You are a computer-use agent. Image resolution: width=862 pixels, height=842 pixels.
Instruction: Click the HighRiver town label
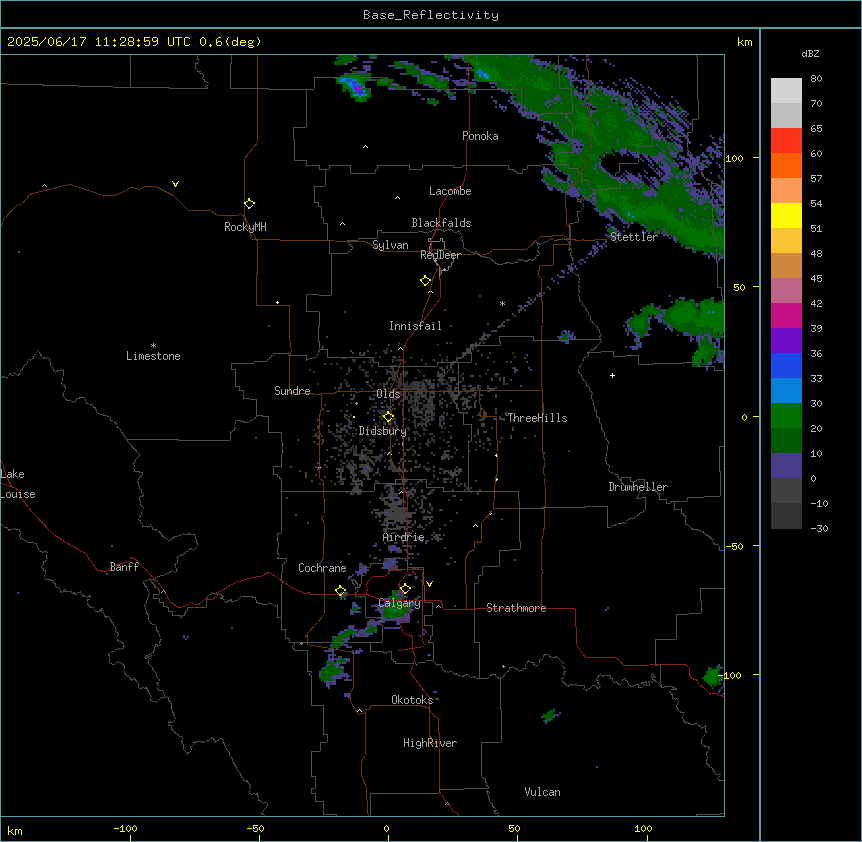[430, 743]
